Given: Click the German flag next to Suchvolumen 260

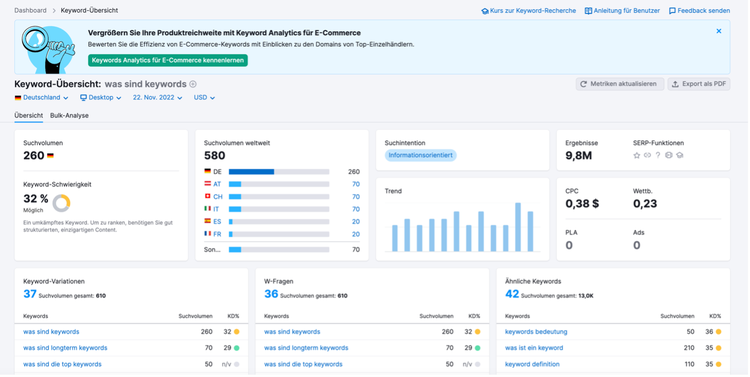Looking at the screenshot, I should [50, 156].
